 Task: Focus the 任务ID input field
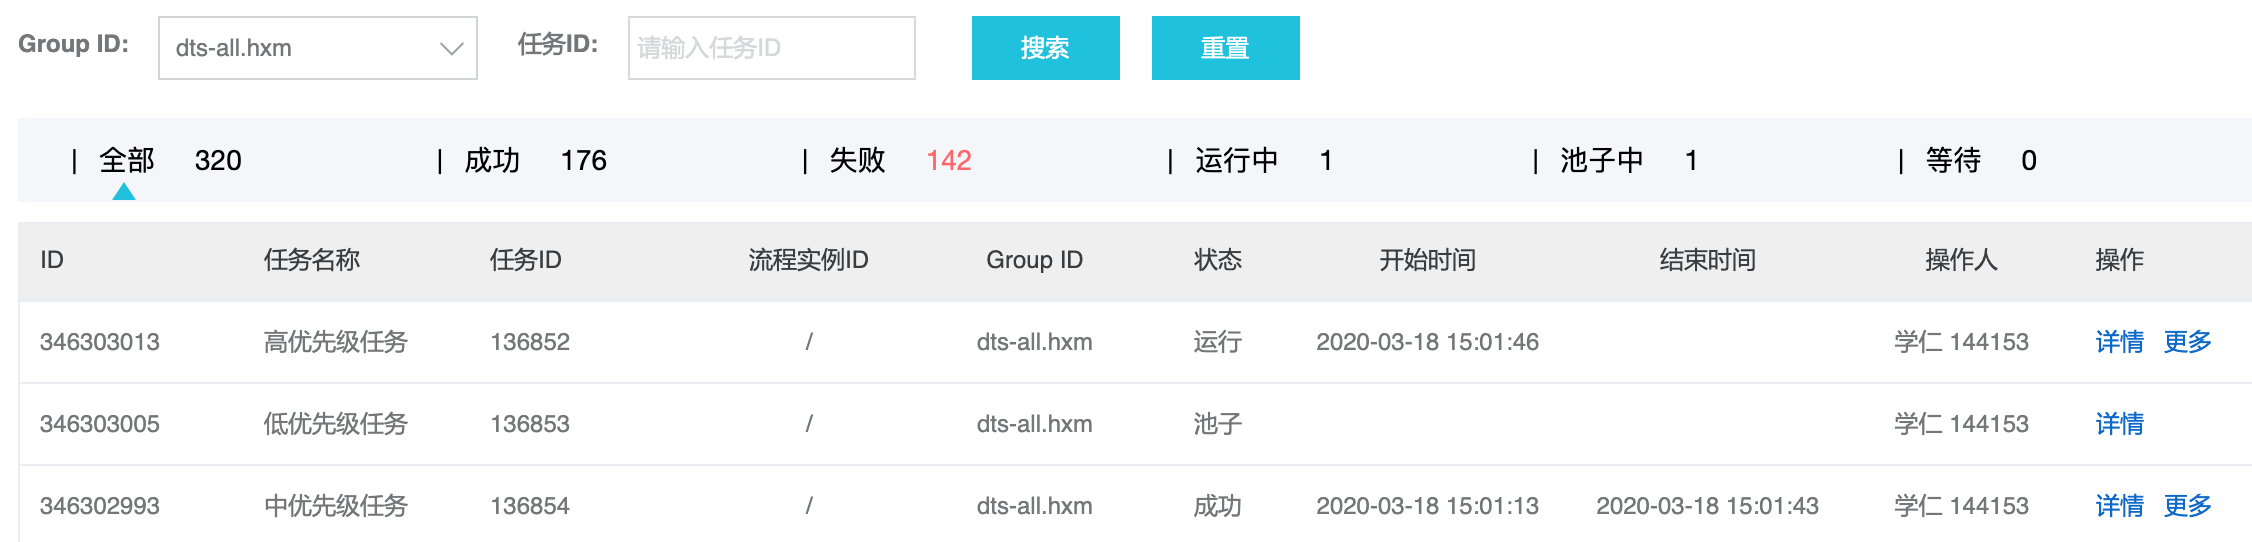click(x=771, y=48)
